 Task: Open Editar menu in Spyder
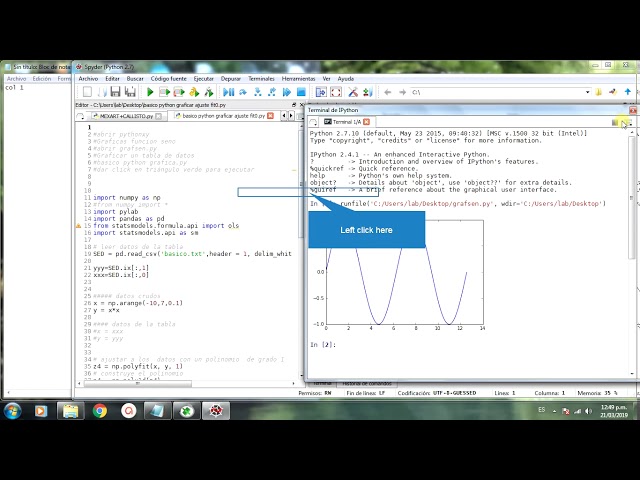(112, 78)
